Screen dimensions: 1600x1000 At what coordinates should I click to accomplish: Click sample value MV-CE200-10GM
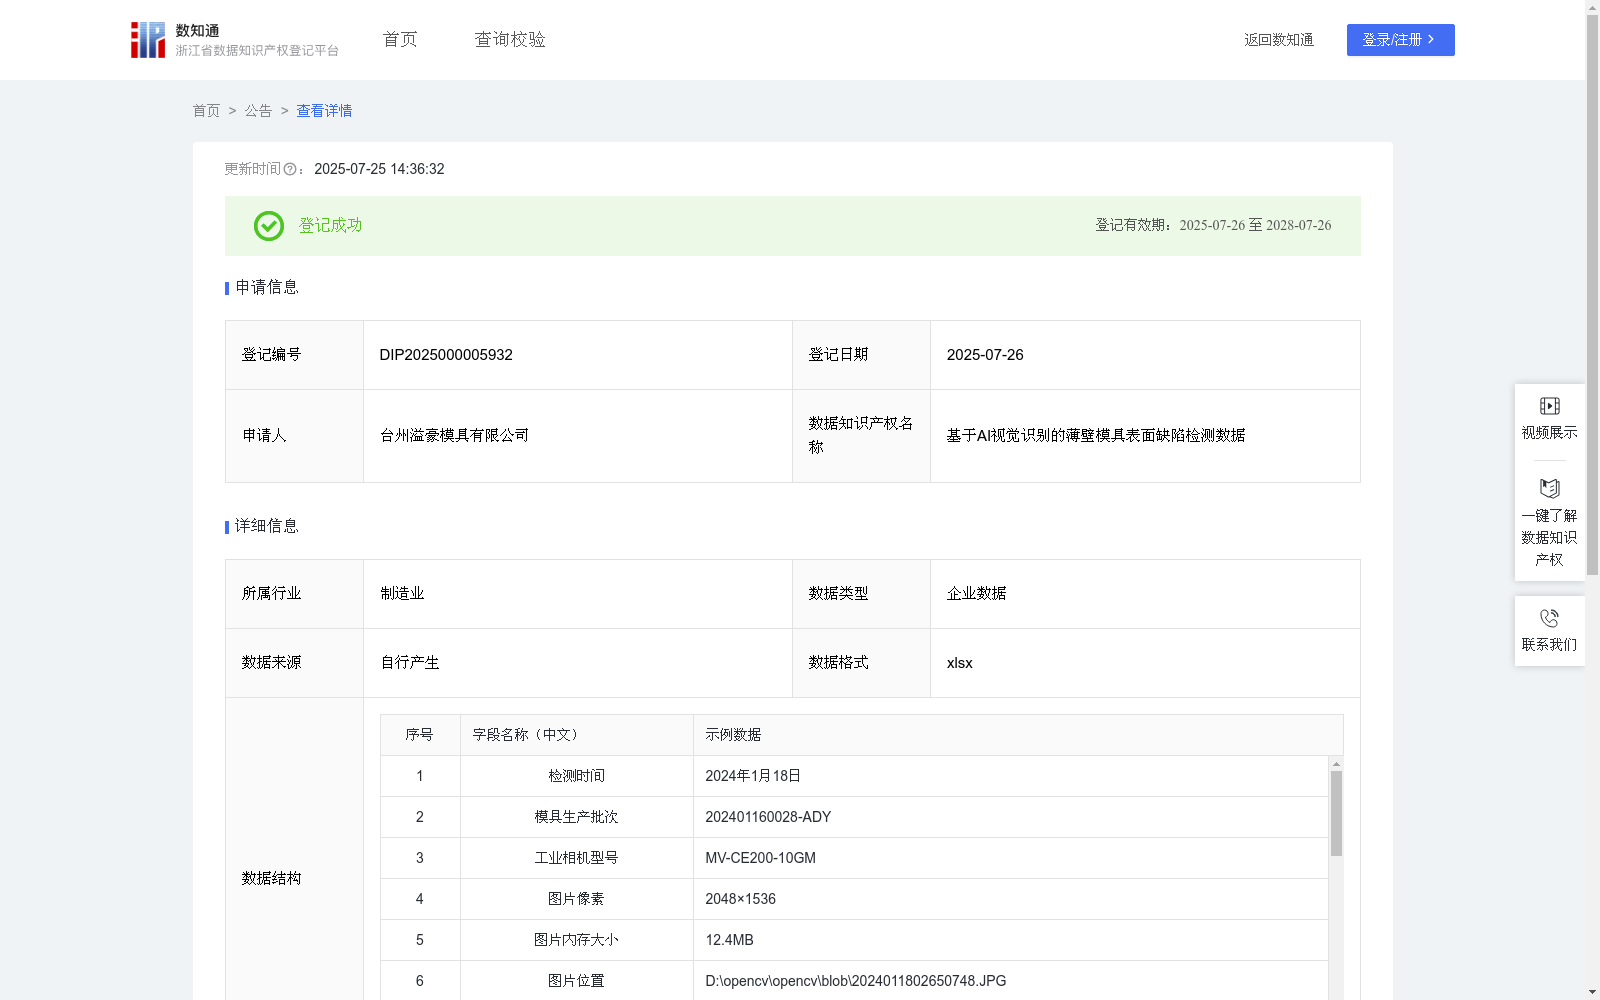click(x=760, y=858)
